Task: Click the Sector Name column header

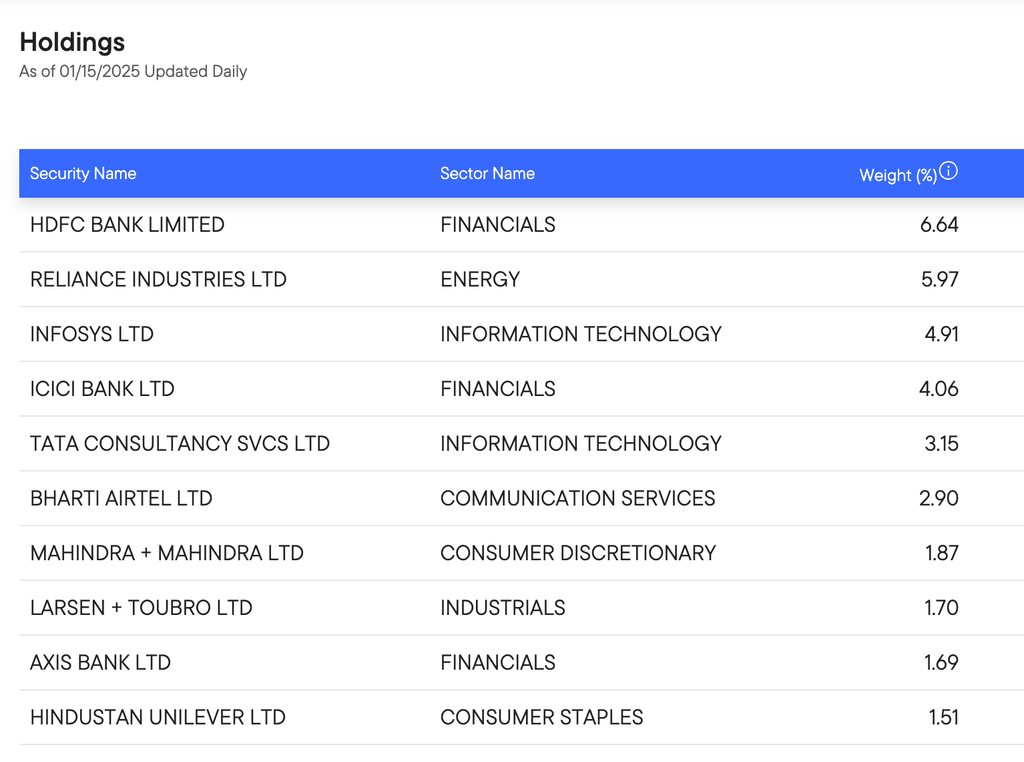Action: click(487, 174)
